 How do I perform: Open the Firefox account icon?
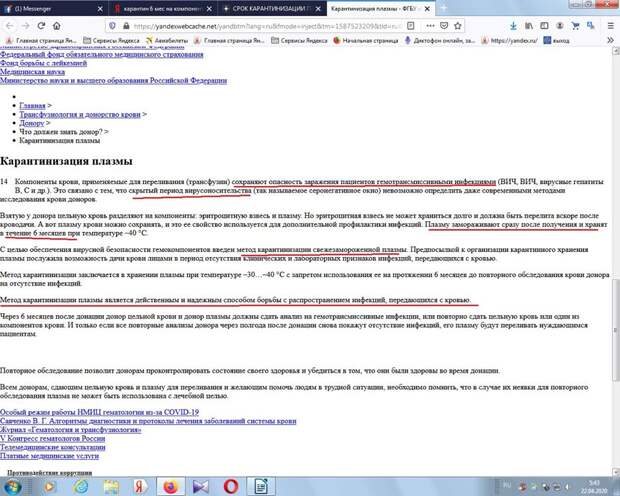[560, 26]
